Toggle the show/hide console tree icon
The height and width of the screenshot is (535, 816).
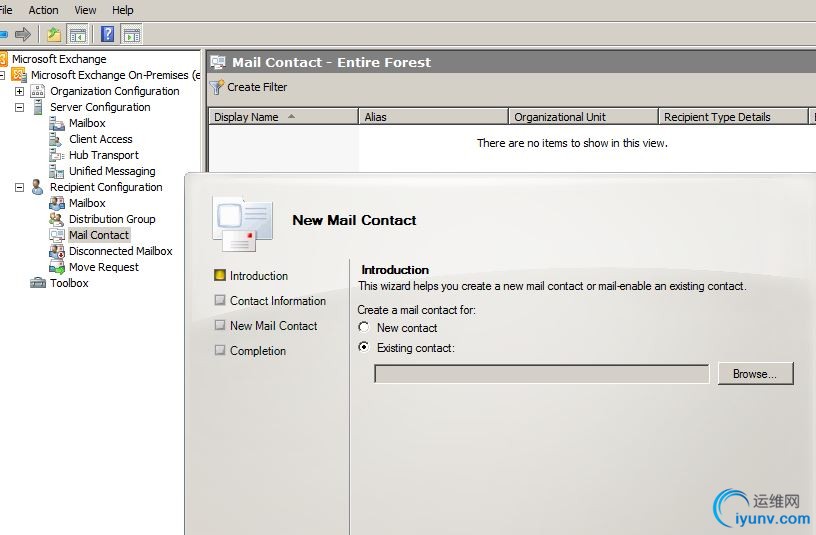click(78, 35)
